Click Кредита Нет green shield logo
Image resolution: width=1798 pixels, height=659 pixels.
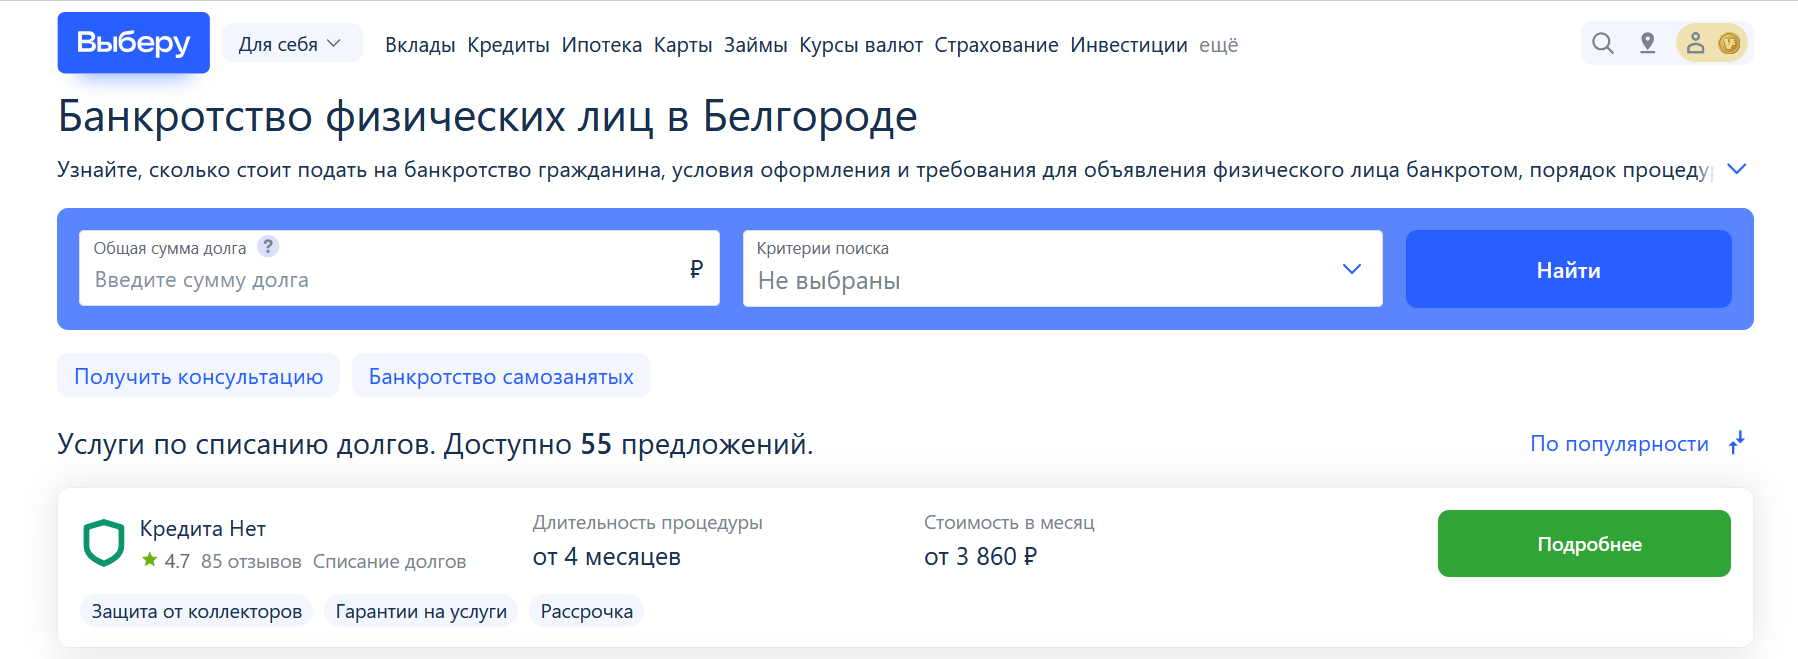tap(103, 543)
